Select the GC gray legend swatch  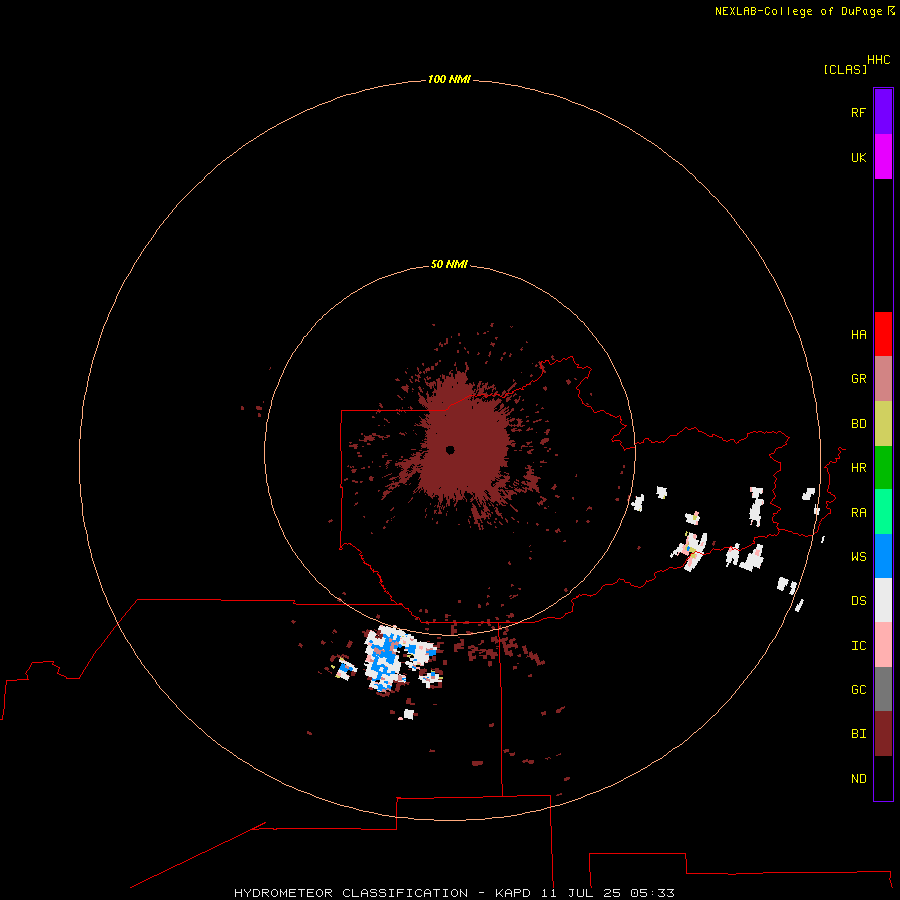(883, 689)
